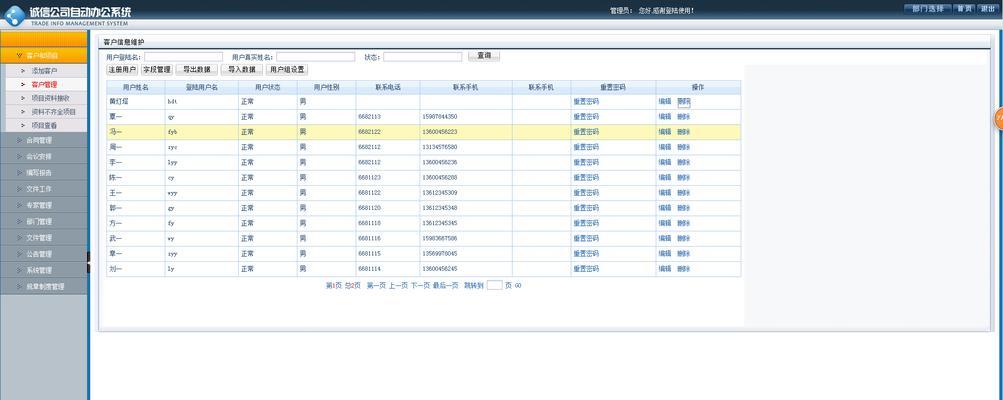
Task: Click the 导出数据 button
Action: pyautogui.click(x=197, y=70)
